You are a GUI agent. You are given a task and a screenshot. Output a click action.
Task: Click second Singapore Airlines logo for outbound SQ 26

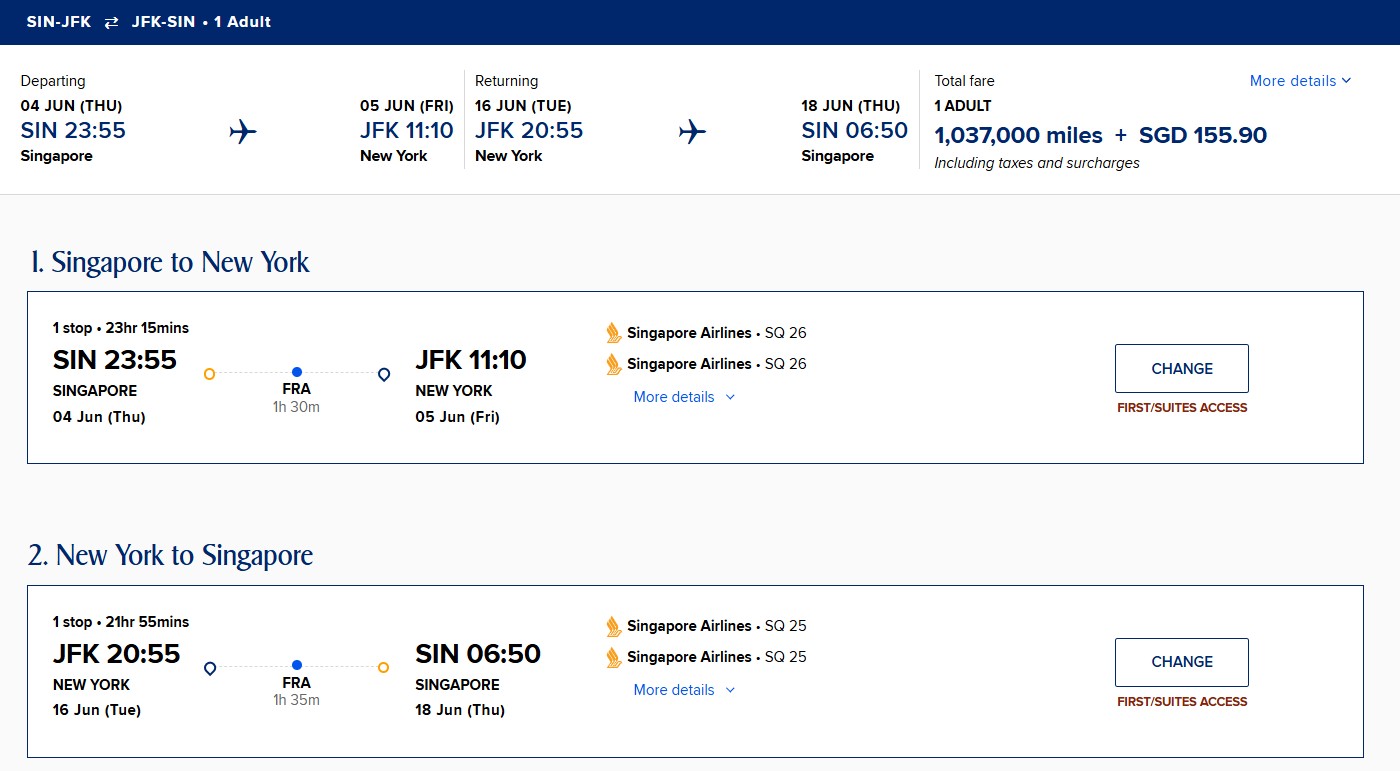614,364
